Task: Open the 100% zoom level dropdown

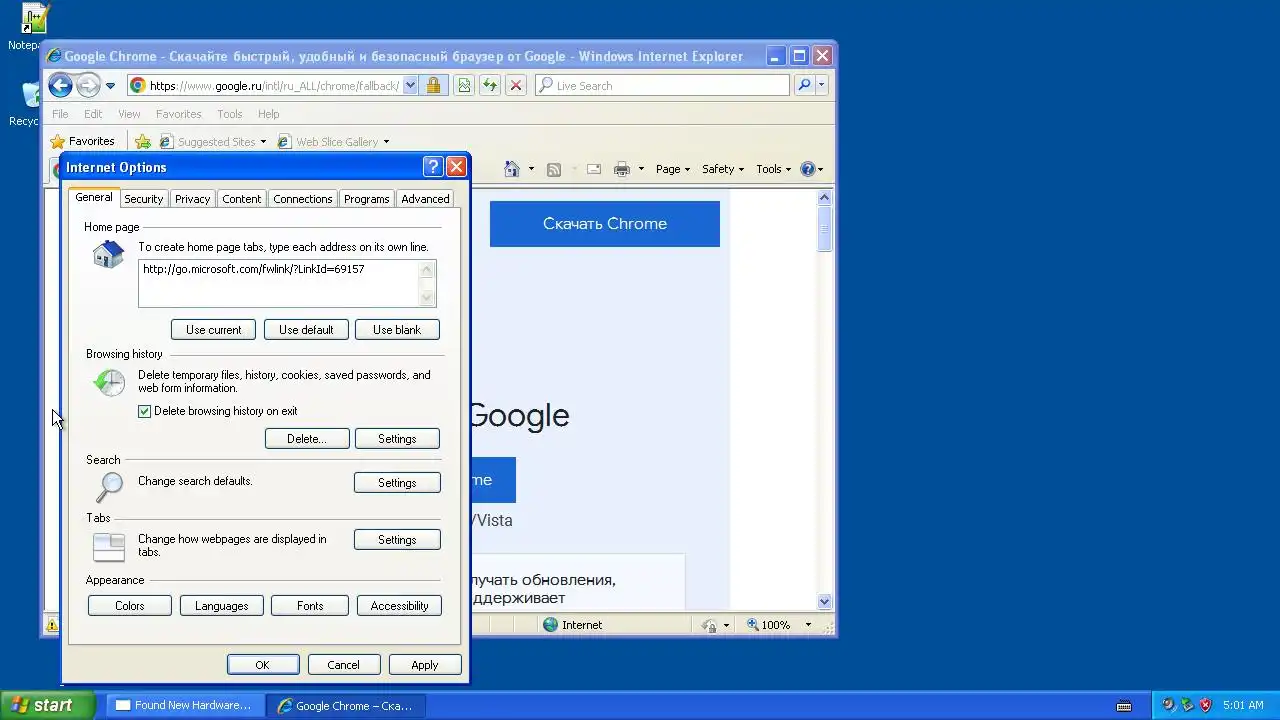Action: pyautogui.click(x=808, y=625)
